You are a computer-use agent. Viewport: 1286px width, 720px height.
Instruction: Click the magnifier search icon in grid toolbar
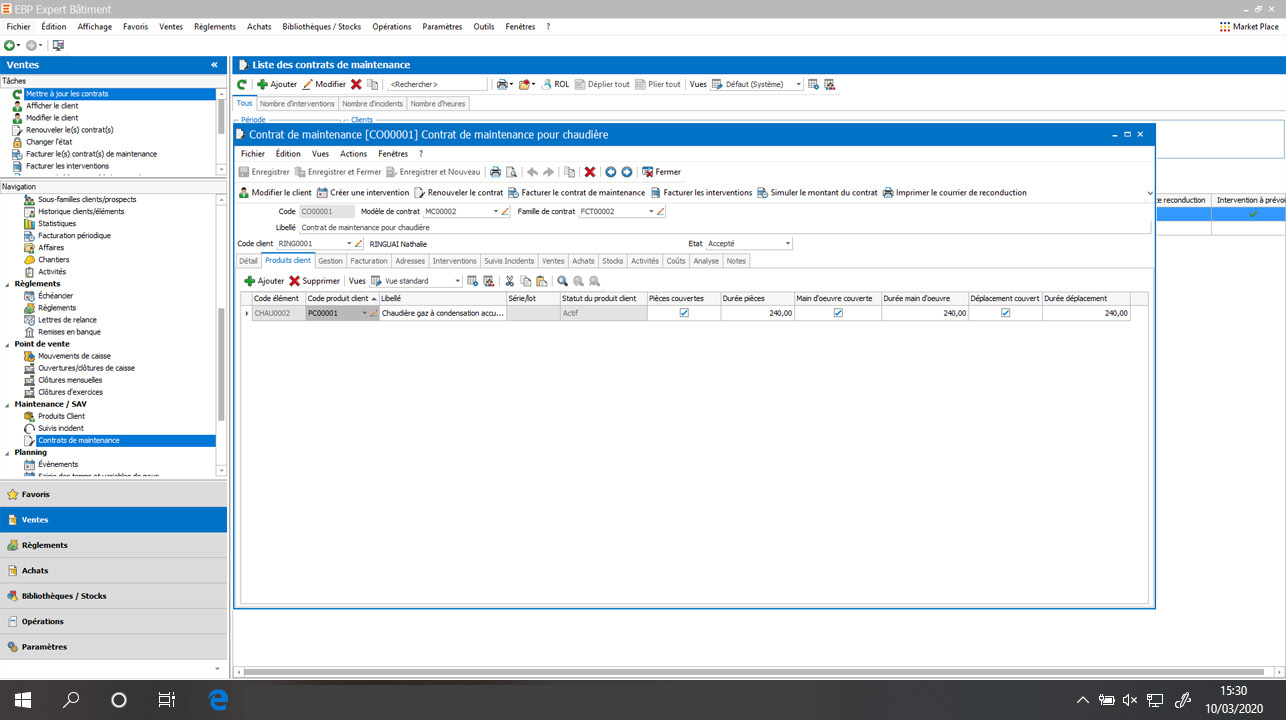pyautogui.click(x=563, y=281)
